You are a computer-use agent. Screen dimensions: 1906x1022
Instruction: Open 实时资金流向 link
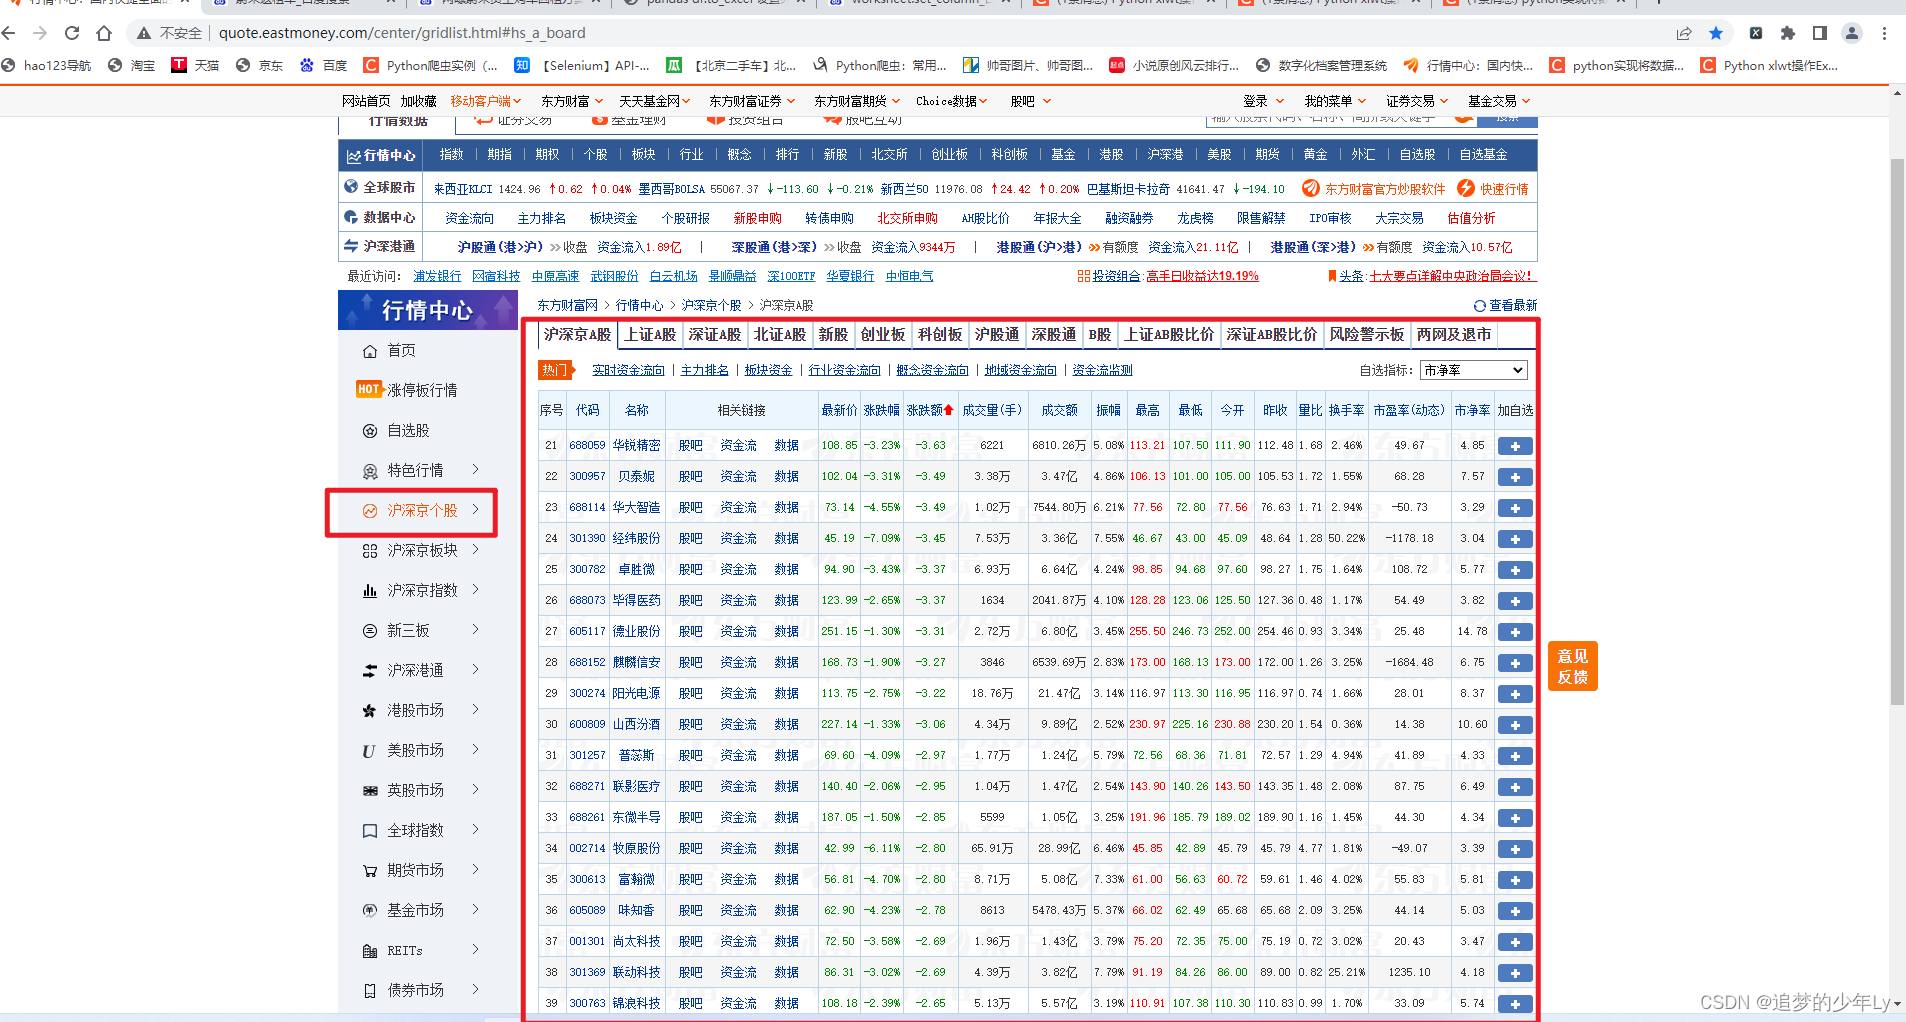click(628, 370)
